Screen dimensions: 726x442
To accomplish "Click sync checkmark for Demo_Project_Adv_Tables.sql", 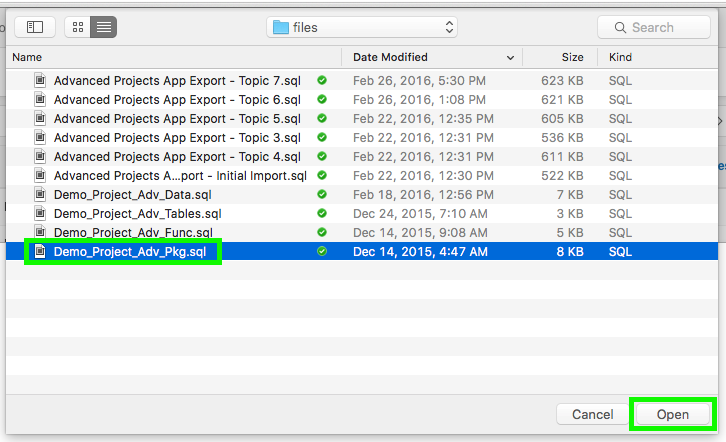I will pos(322,213).
